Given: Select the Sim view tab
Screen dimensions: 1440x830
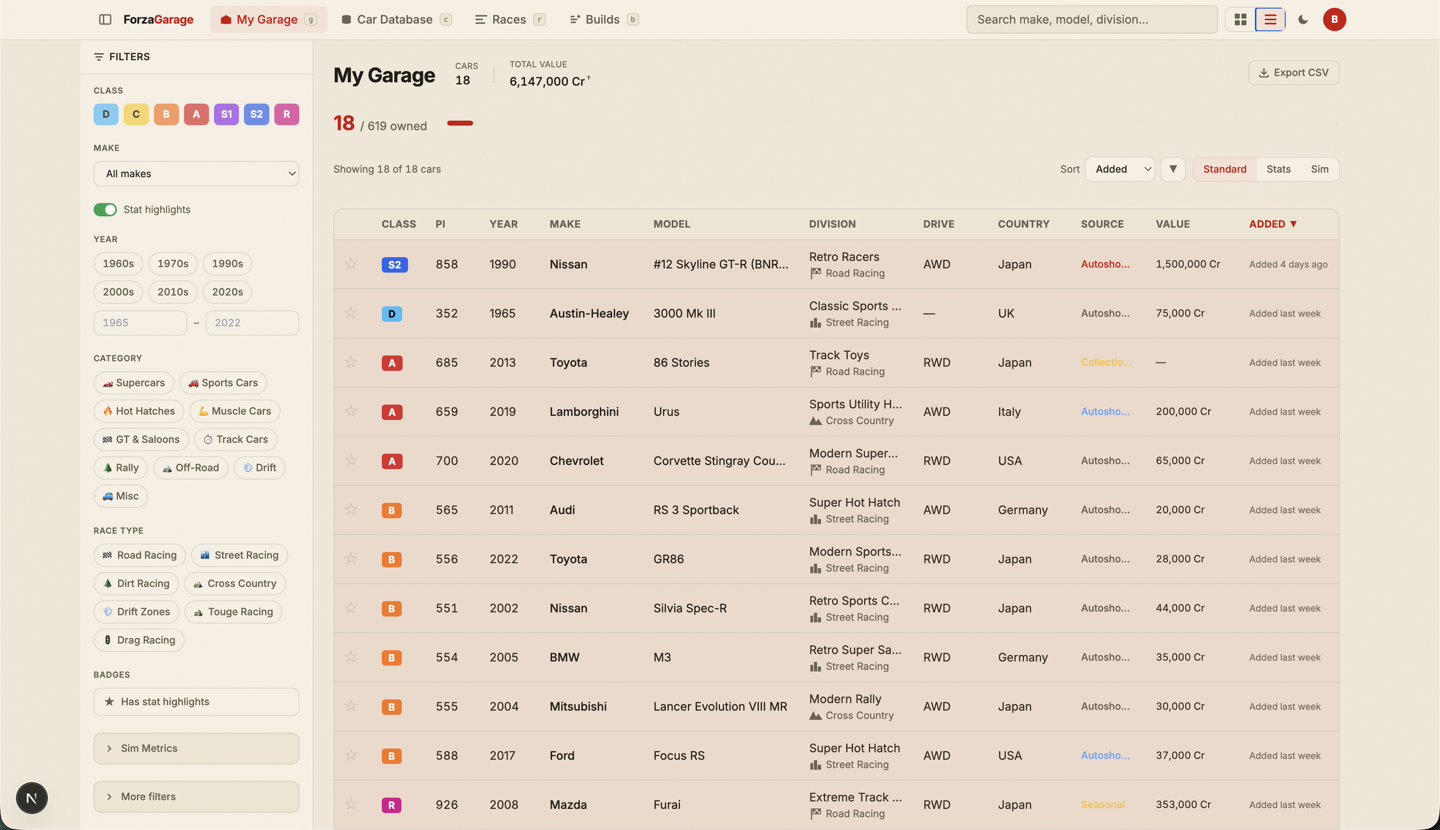Looking at the screenshot, I should (1320, 169).
